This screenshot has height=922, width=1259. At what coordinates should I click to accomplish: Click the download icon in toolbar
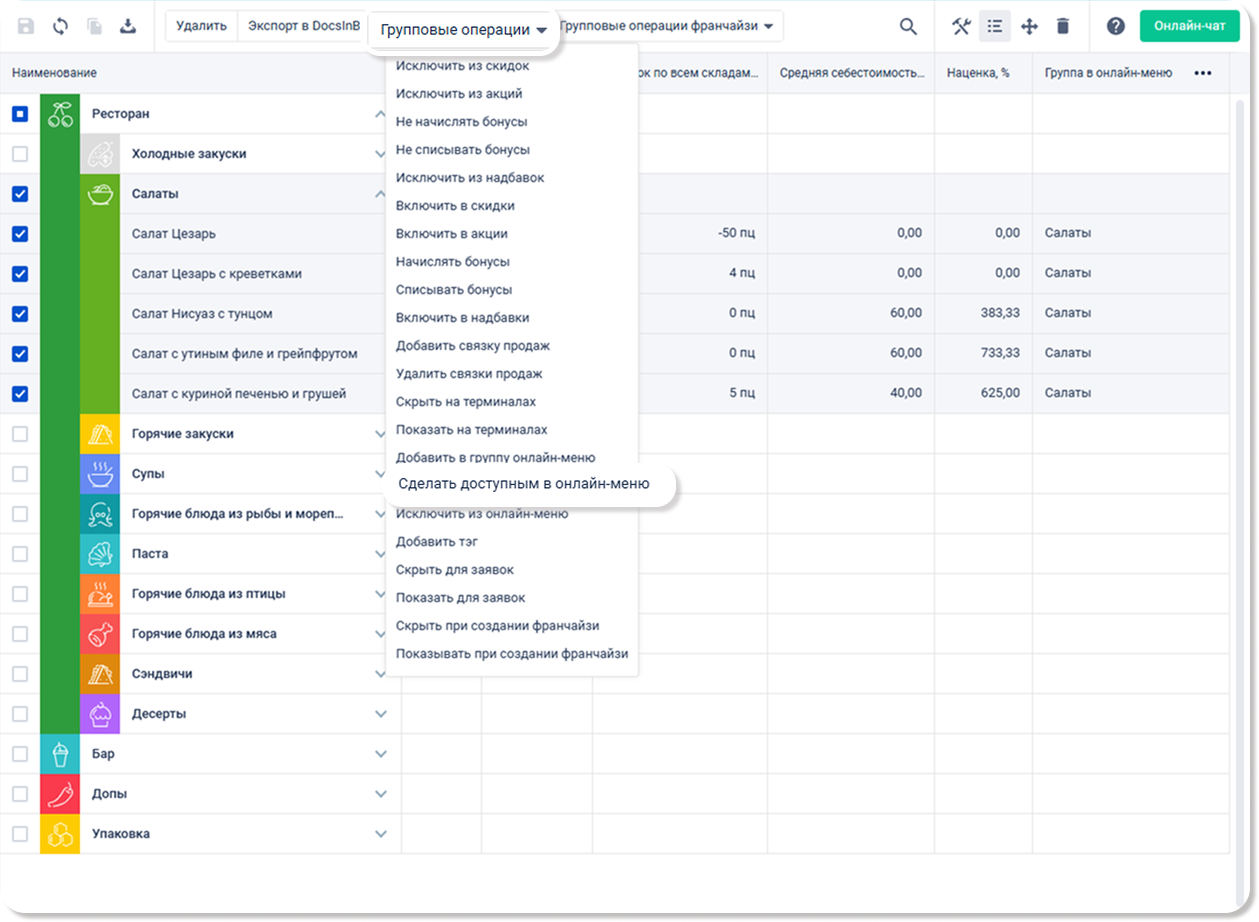(127, 27)
